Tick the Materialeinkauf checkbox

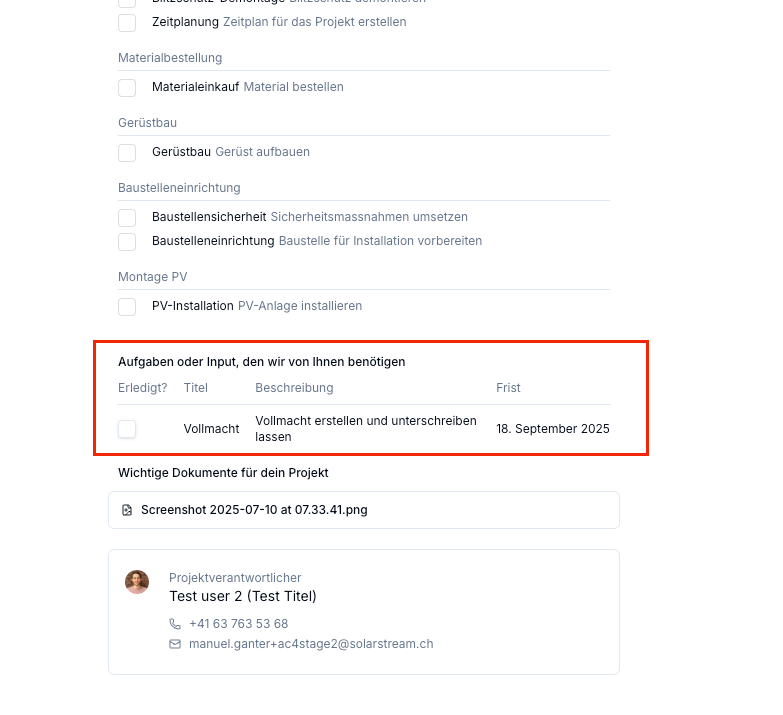click(x=127, y=87)
